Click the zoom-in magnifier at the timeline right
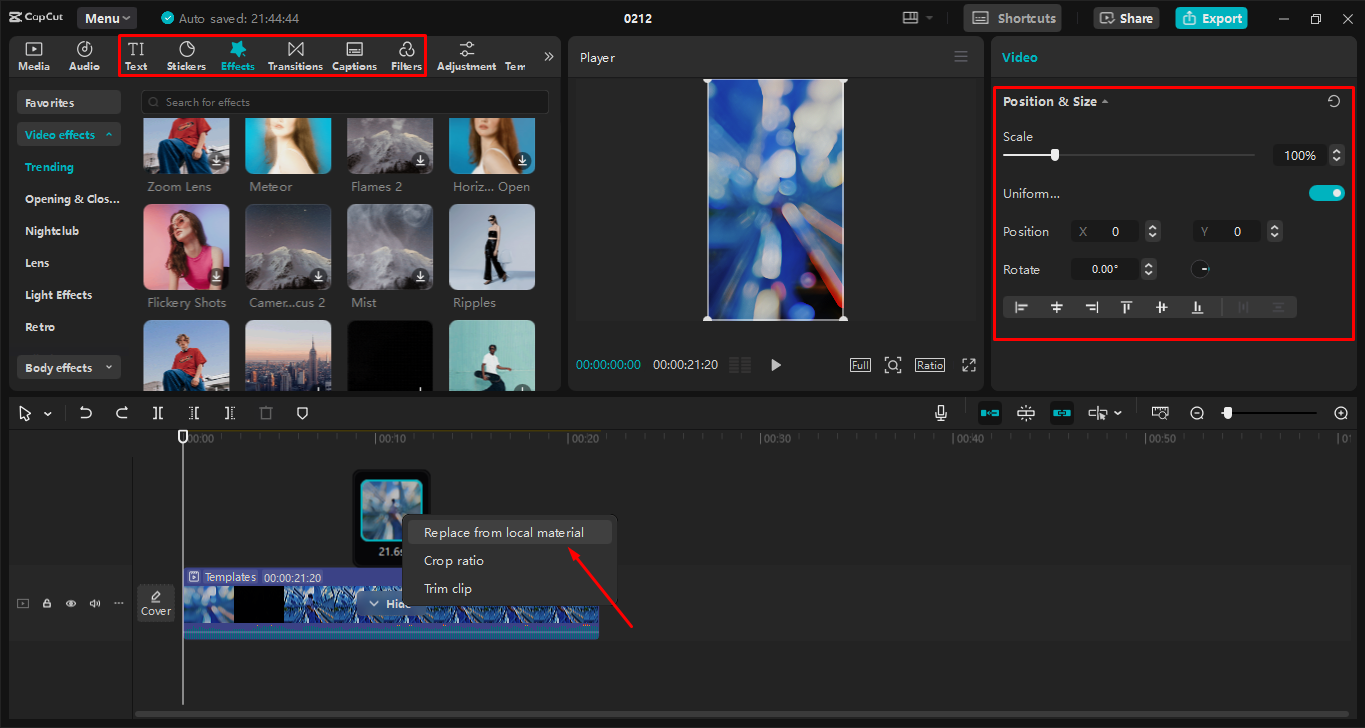 [1340, 412]
